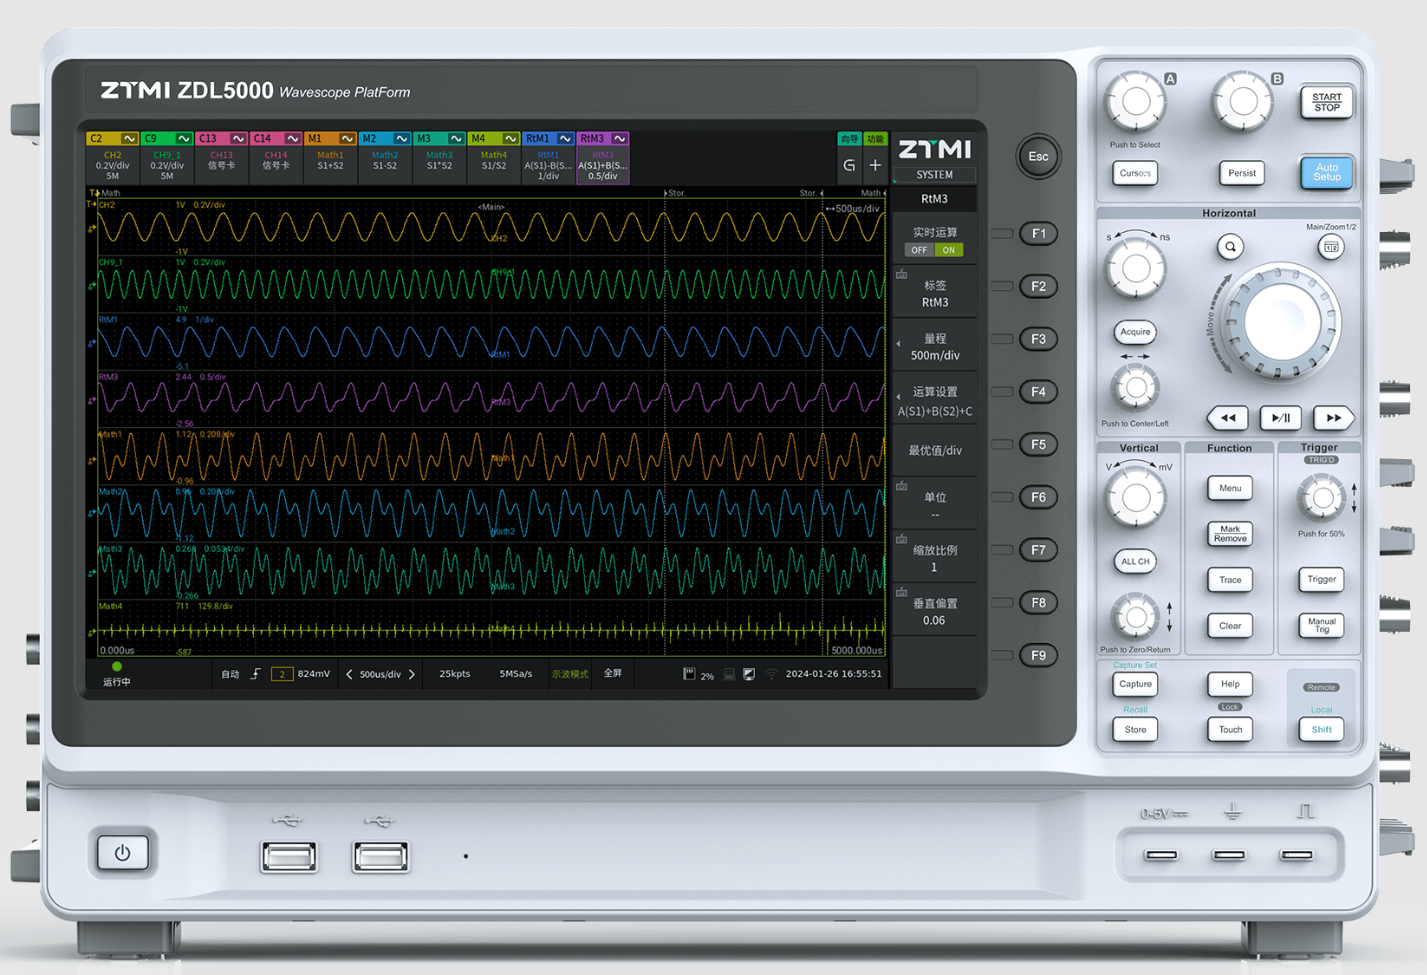Click the printer status icon
The height and width of the screenshot is (975, 1427).
click(x=729, y=674)
